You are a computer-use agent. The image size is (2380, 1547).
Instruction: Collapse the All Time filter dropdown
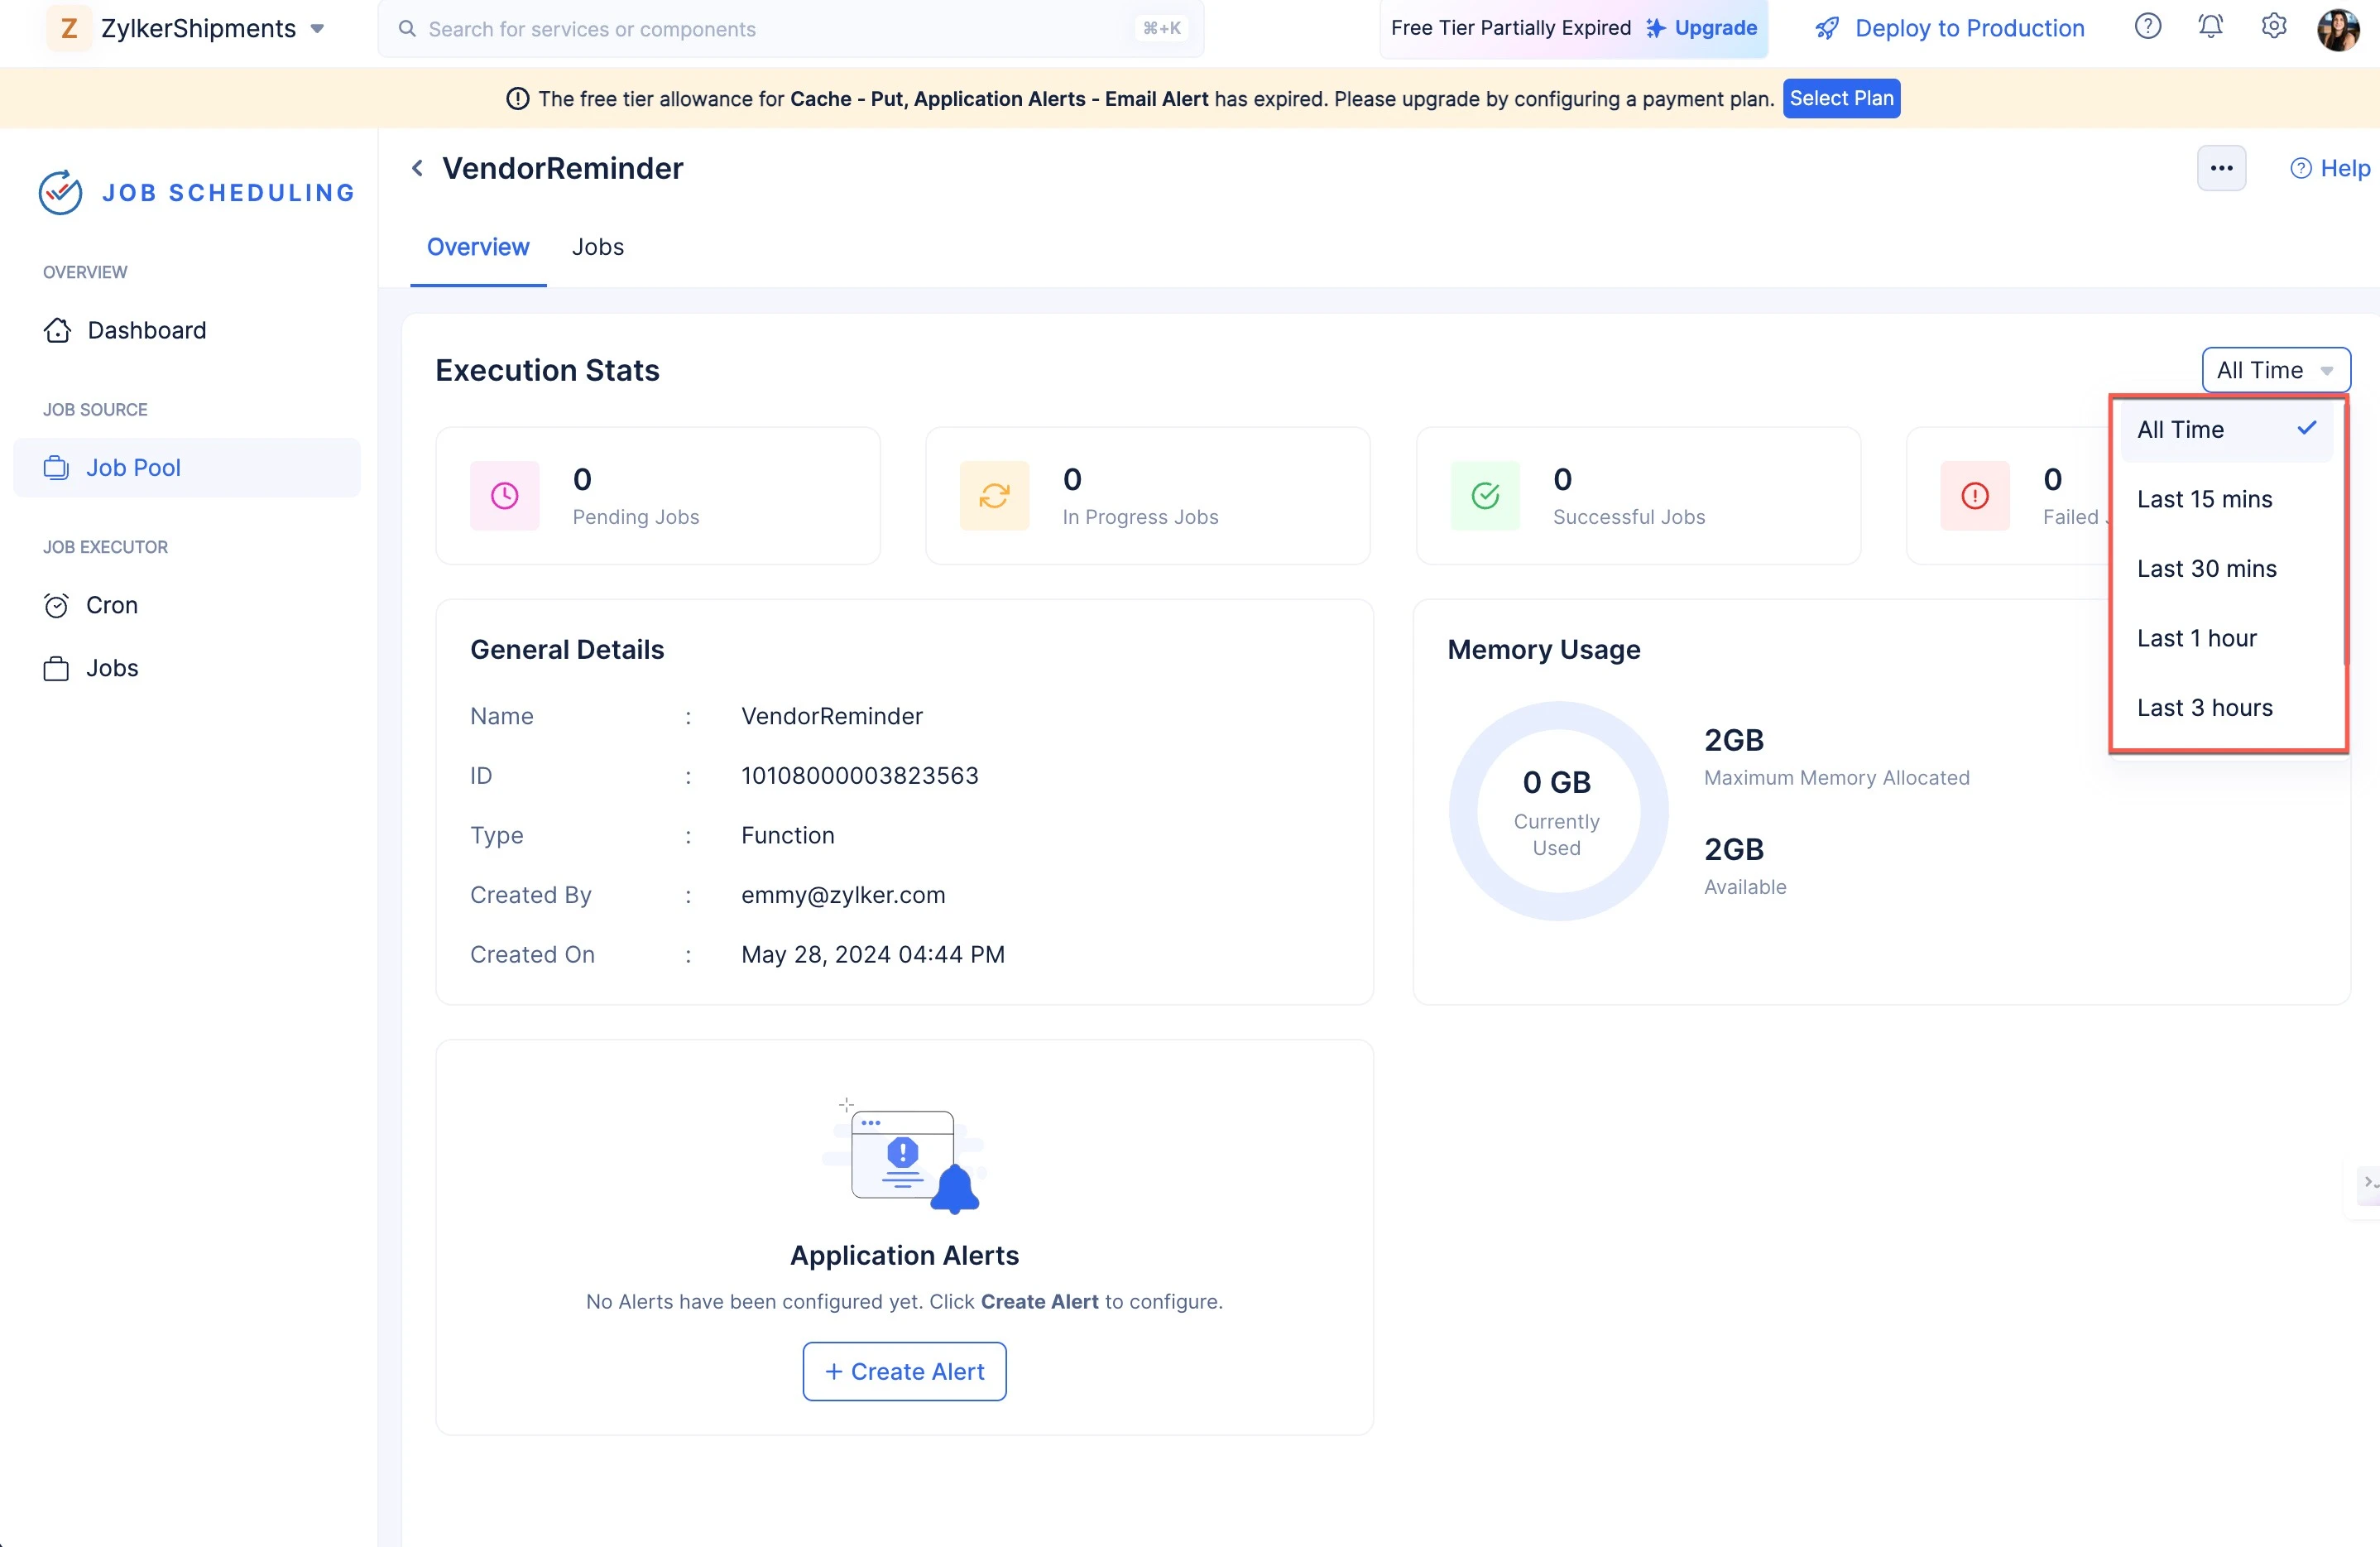point(2276,370)
